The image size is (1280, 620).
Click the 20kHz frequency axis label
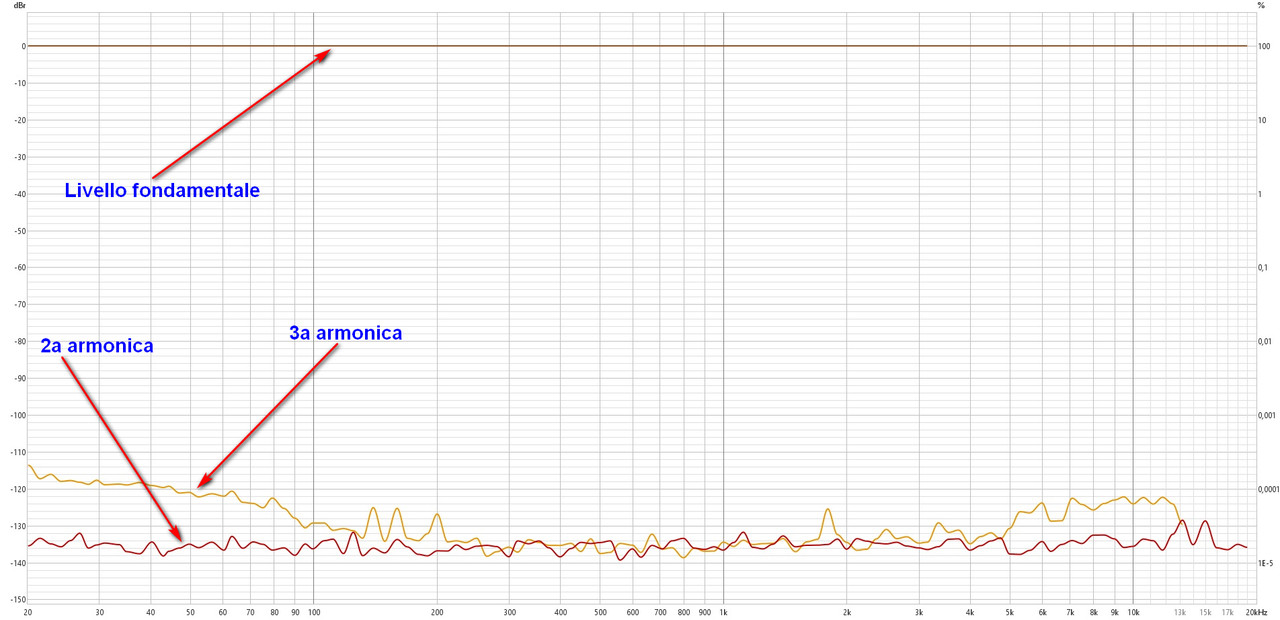point(1257,611)
